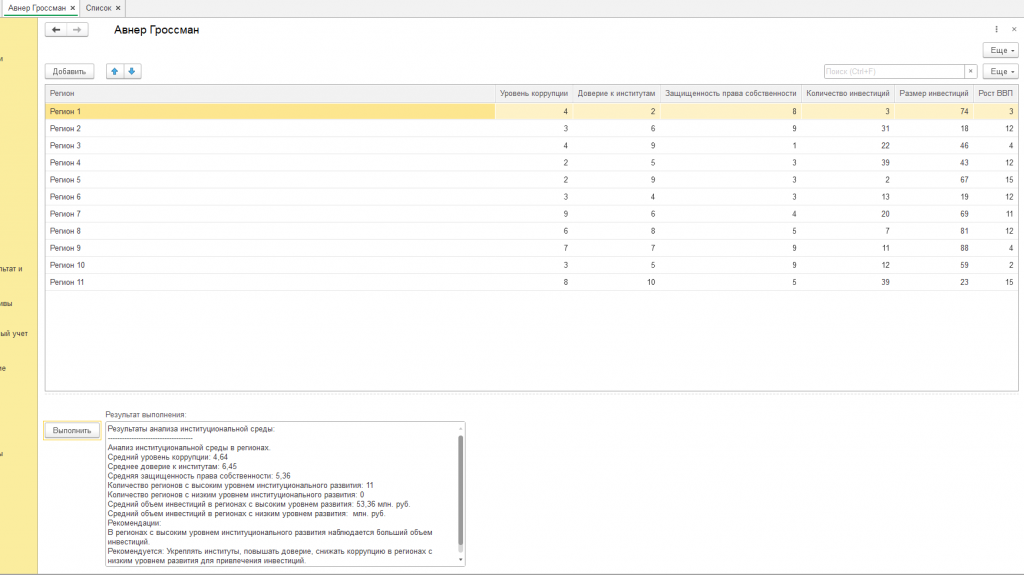Click the Выполнить button
Image resolution: width=1024 pixels, height=575 pixels.
pos(72,431)
